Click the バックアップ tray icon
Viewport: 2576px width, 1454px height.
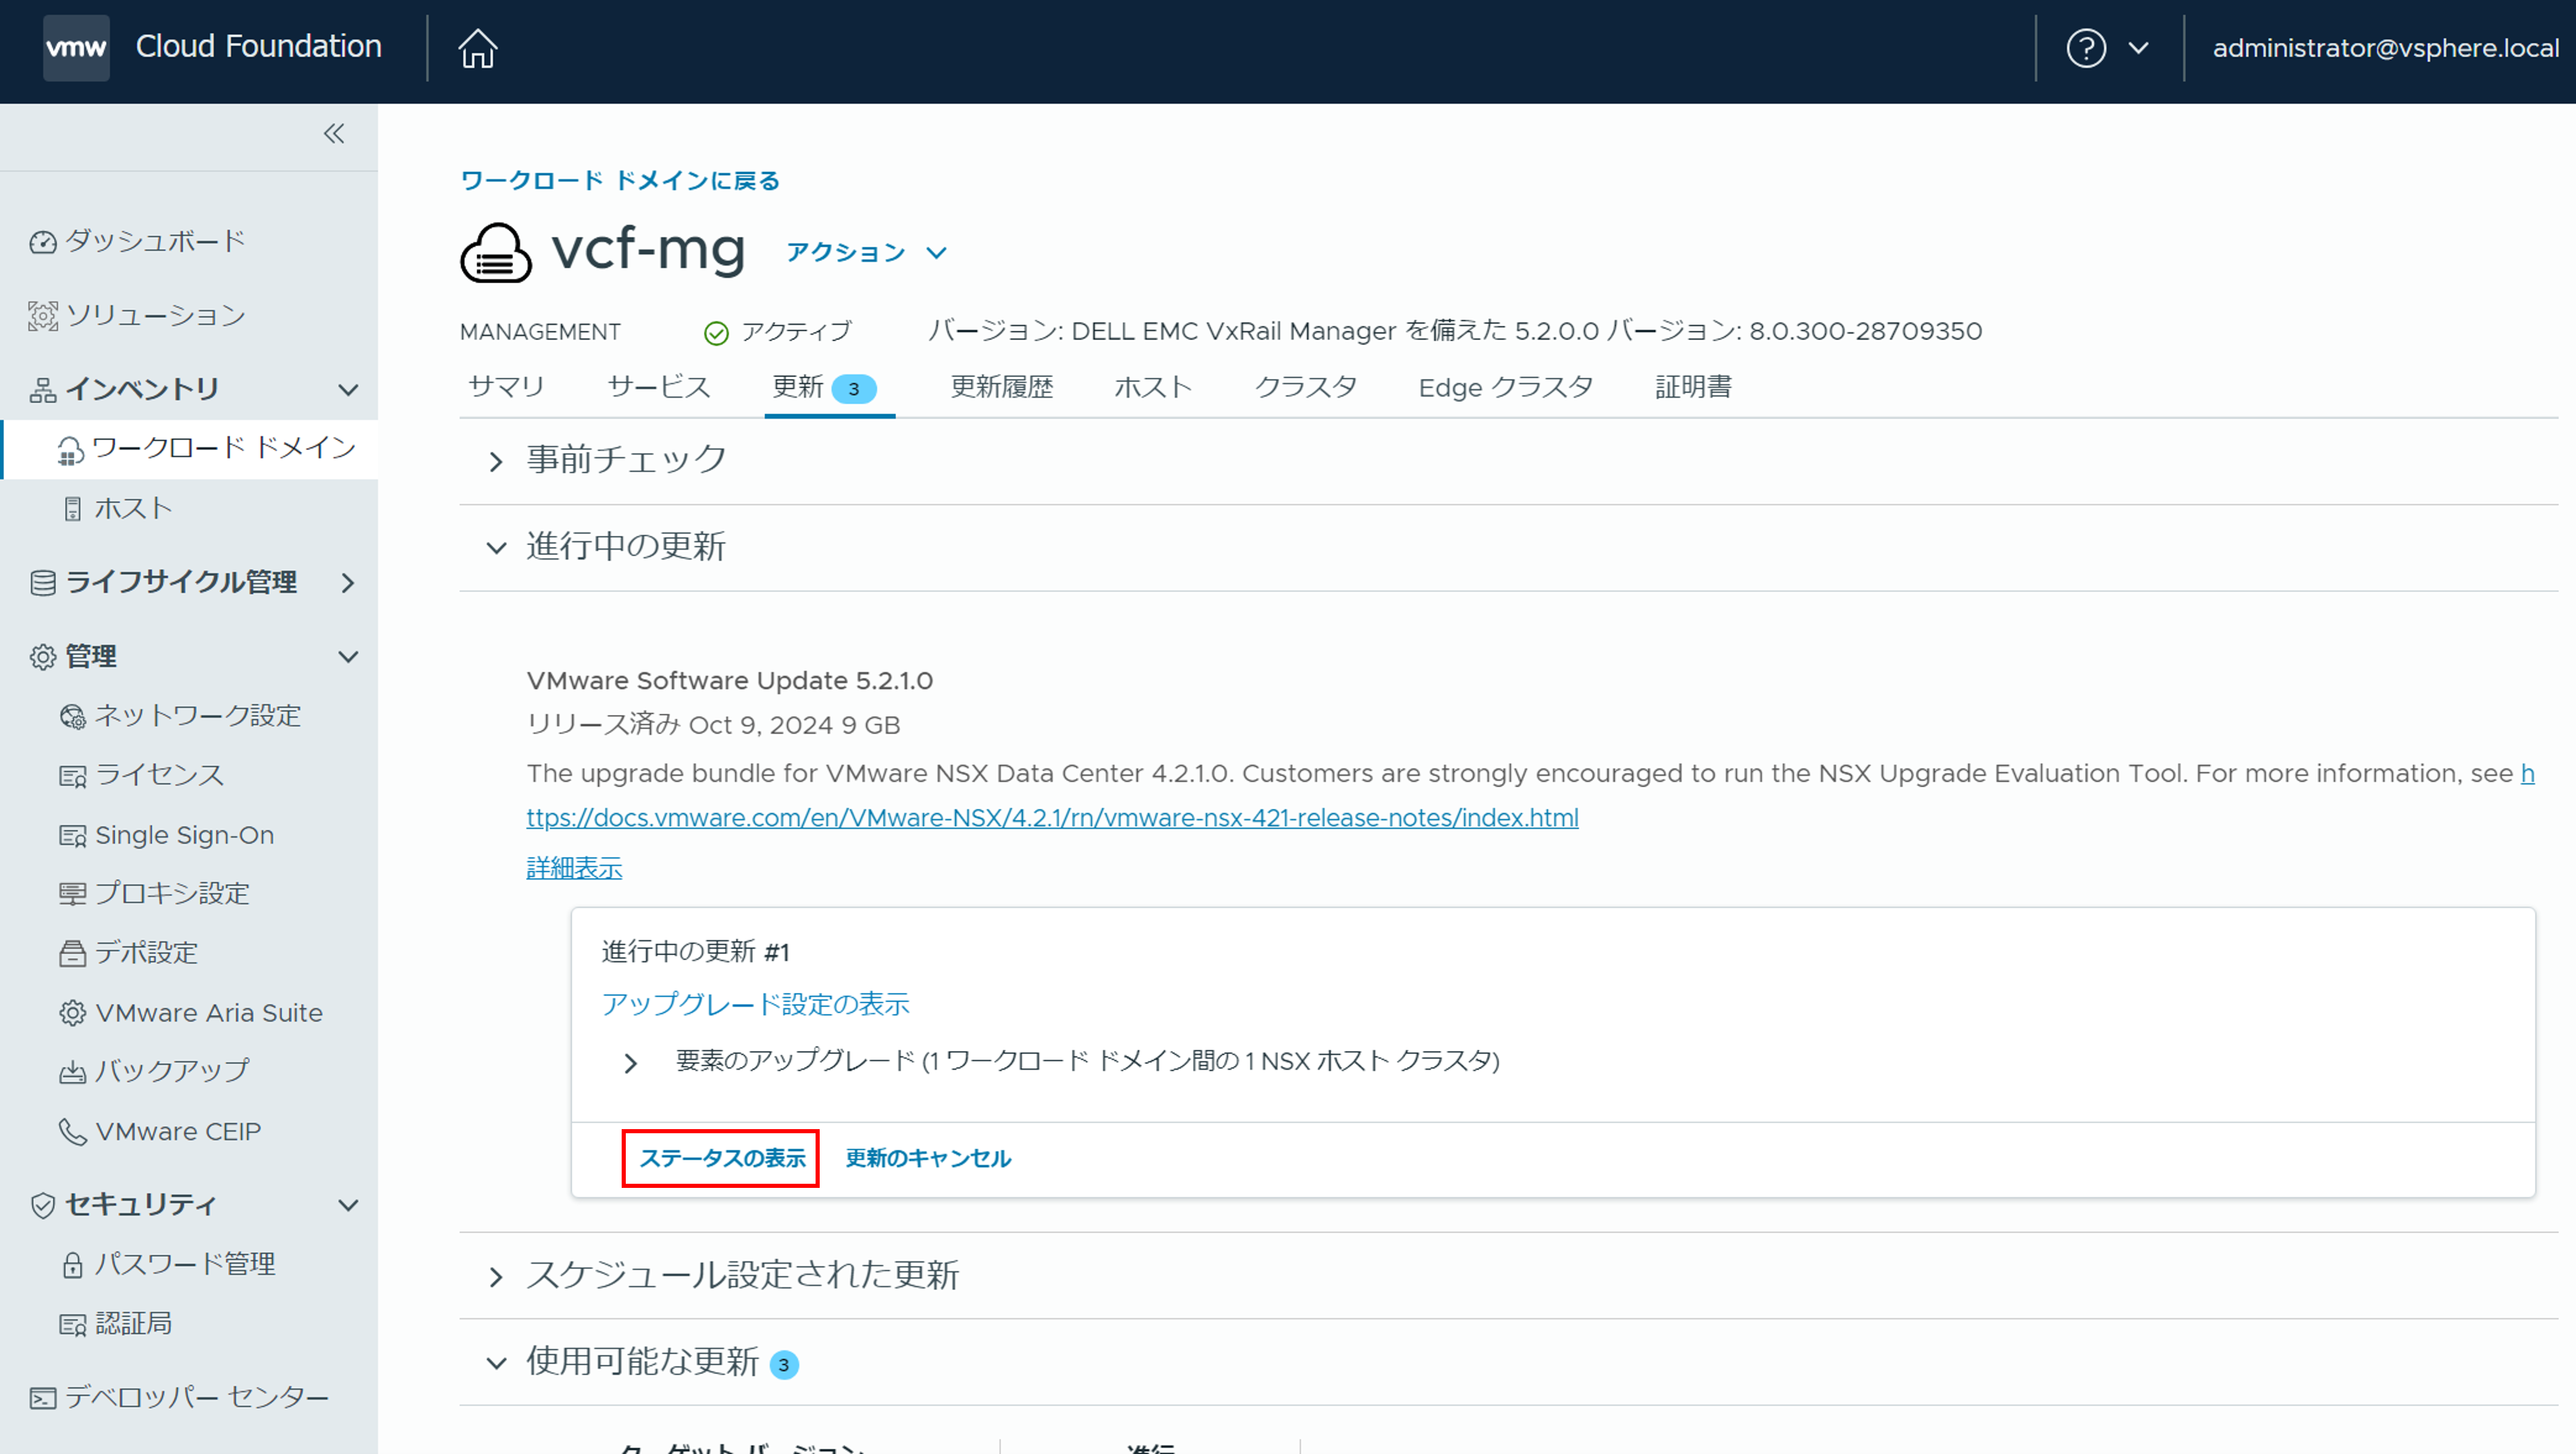point(72,1073)
